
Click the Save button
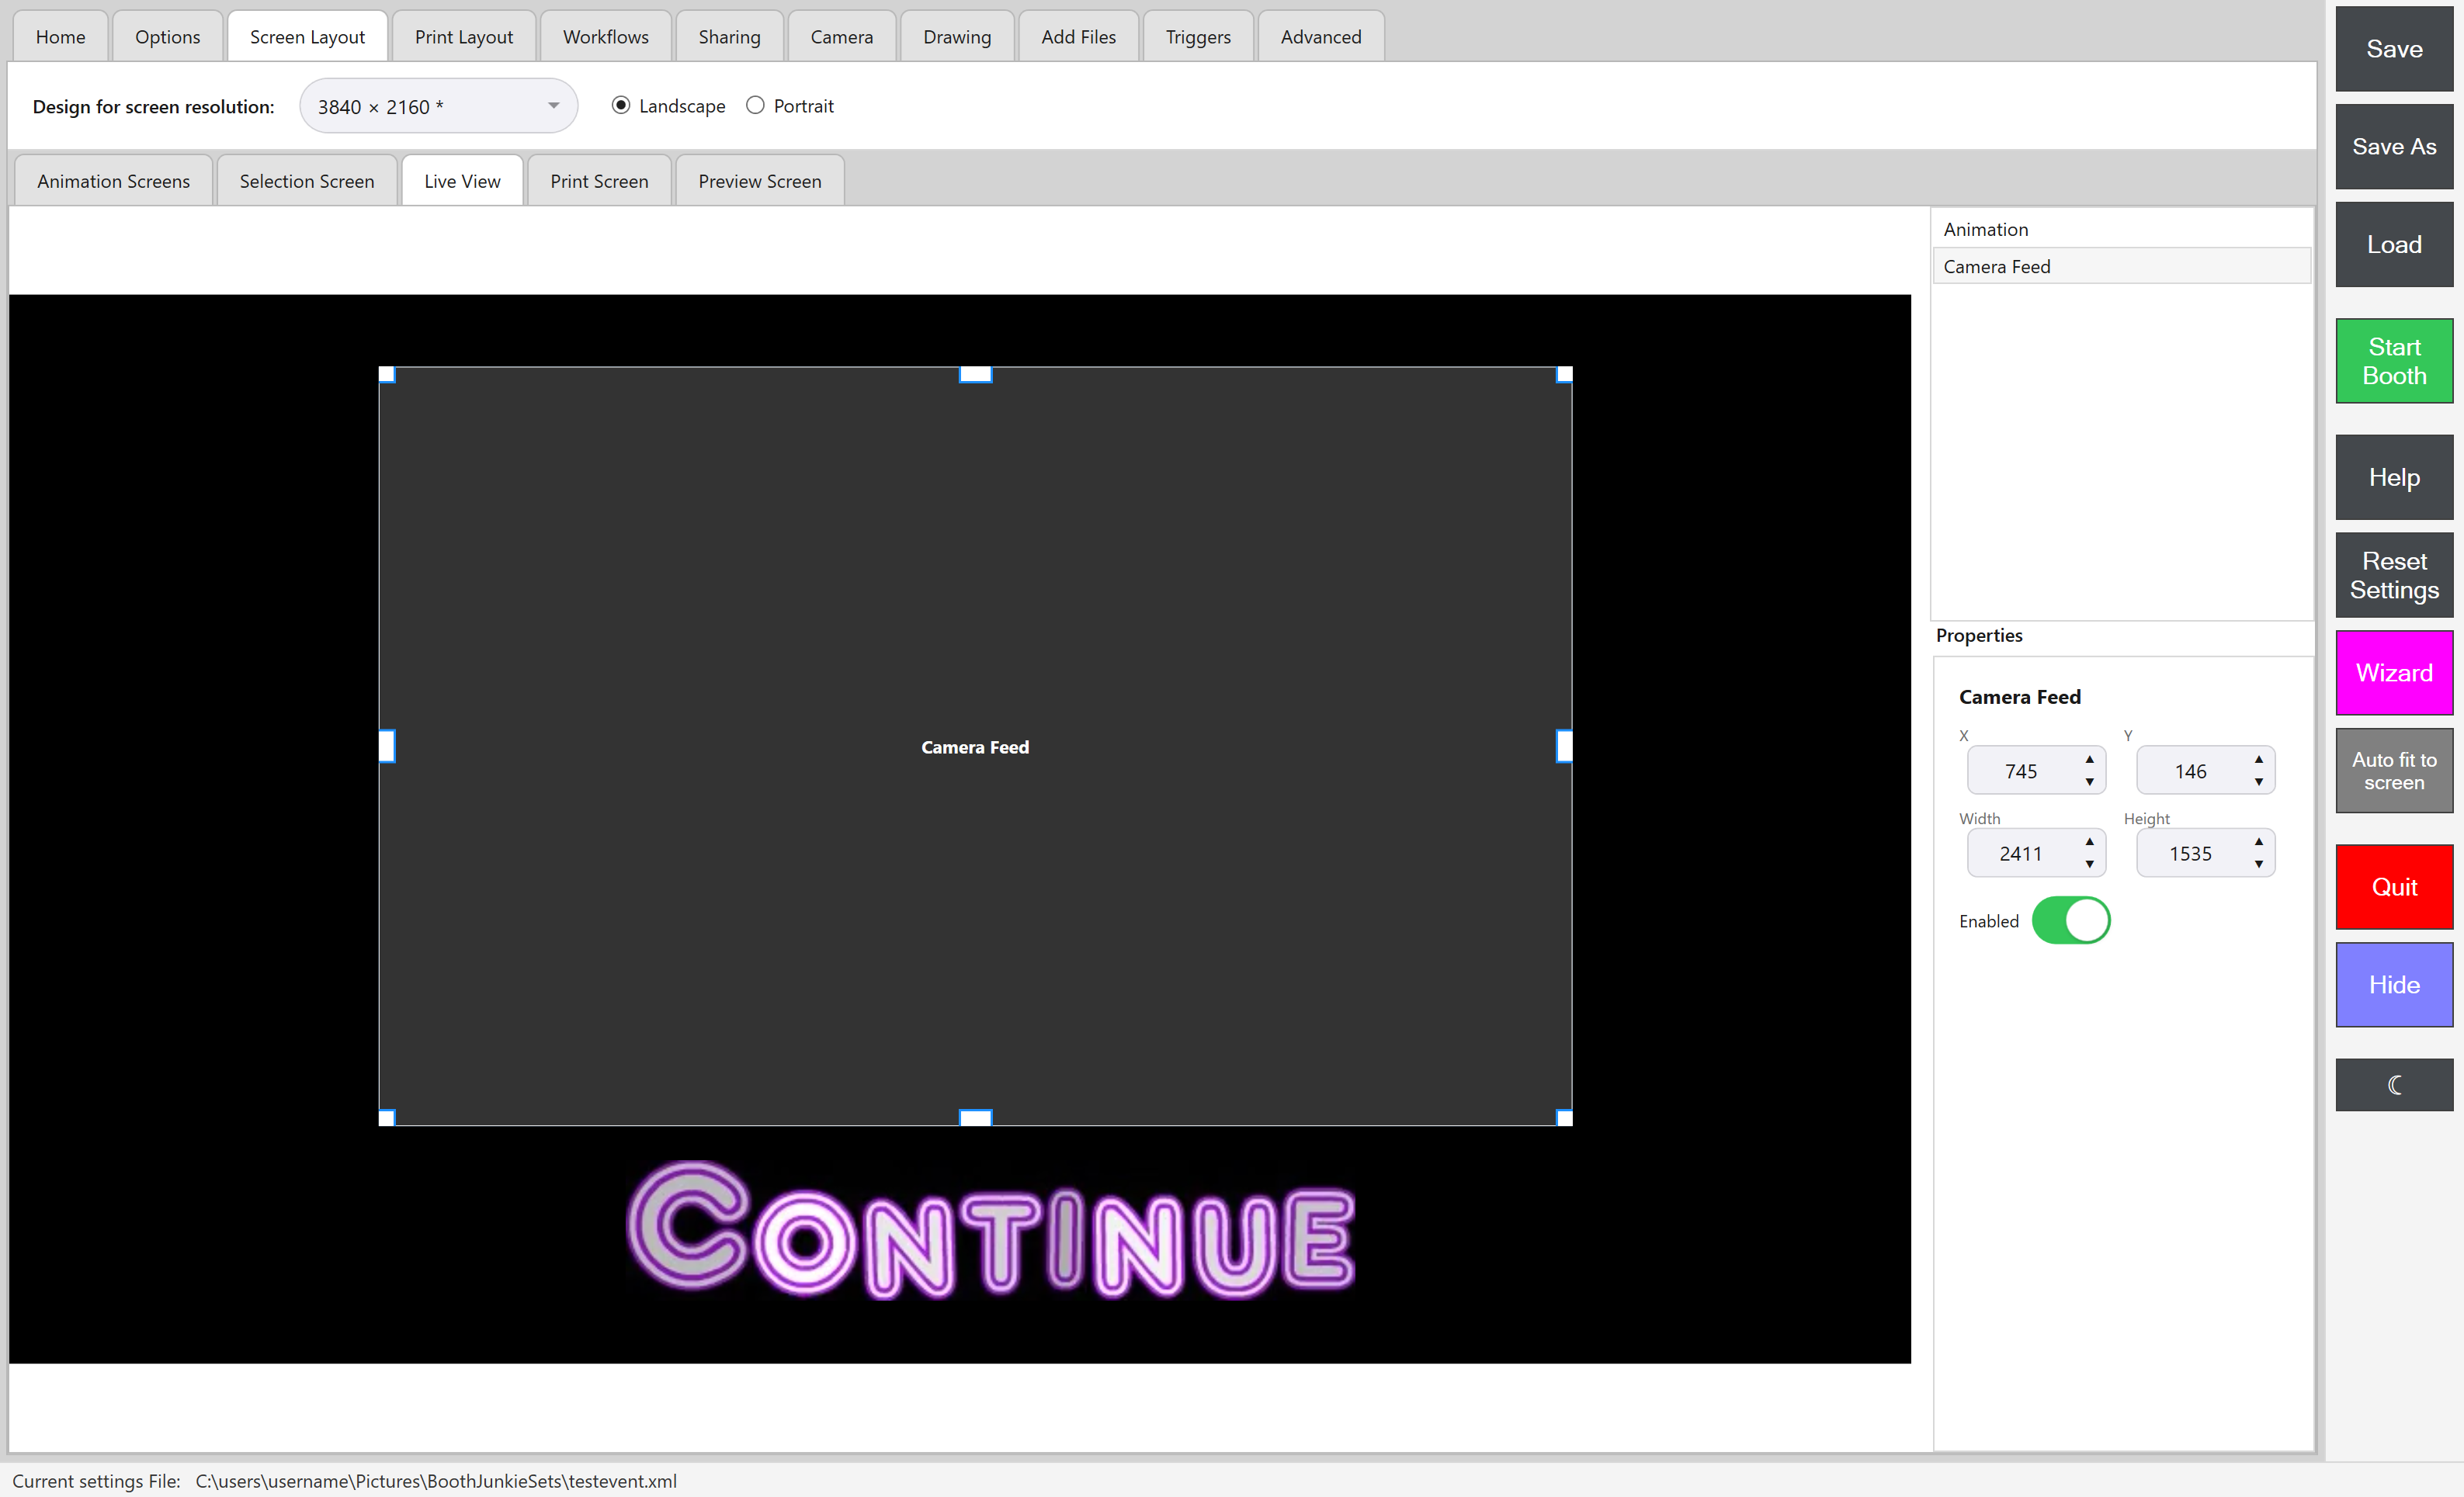click(2394, 49)
